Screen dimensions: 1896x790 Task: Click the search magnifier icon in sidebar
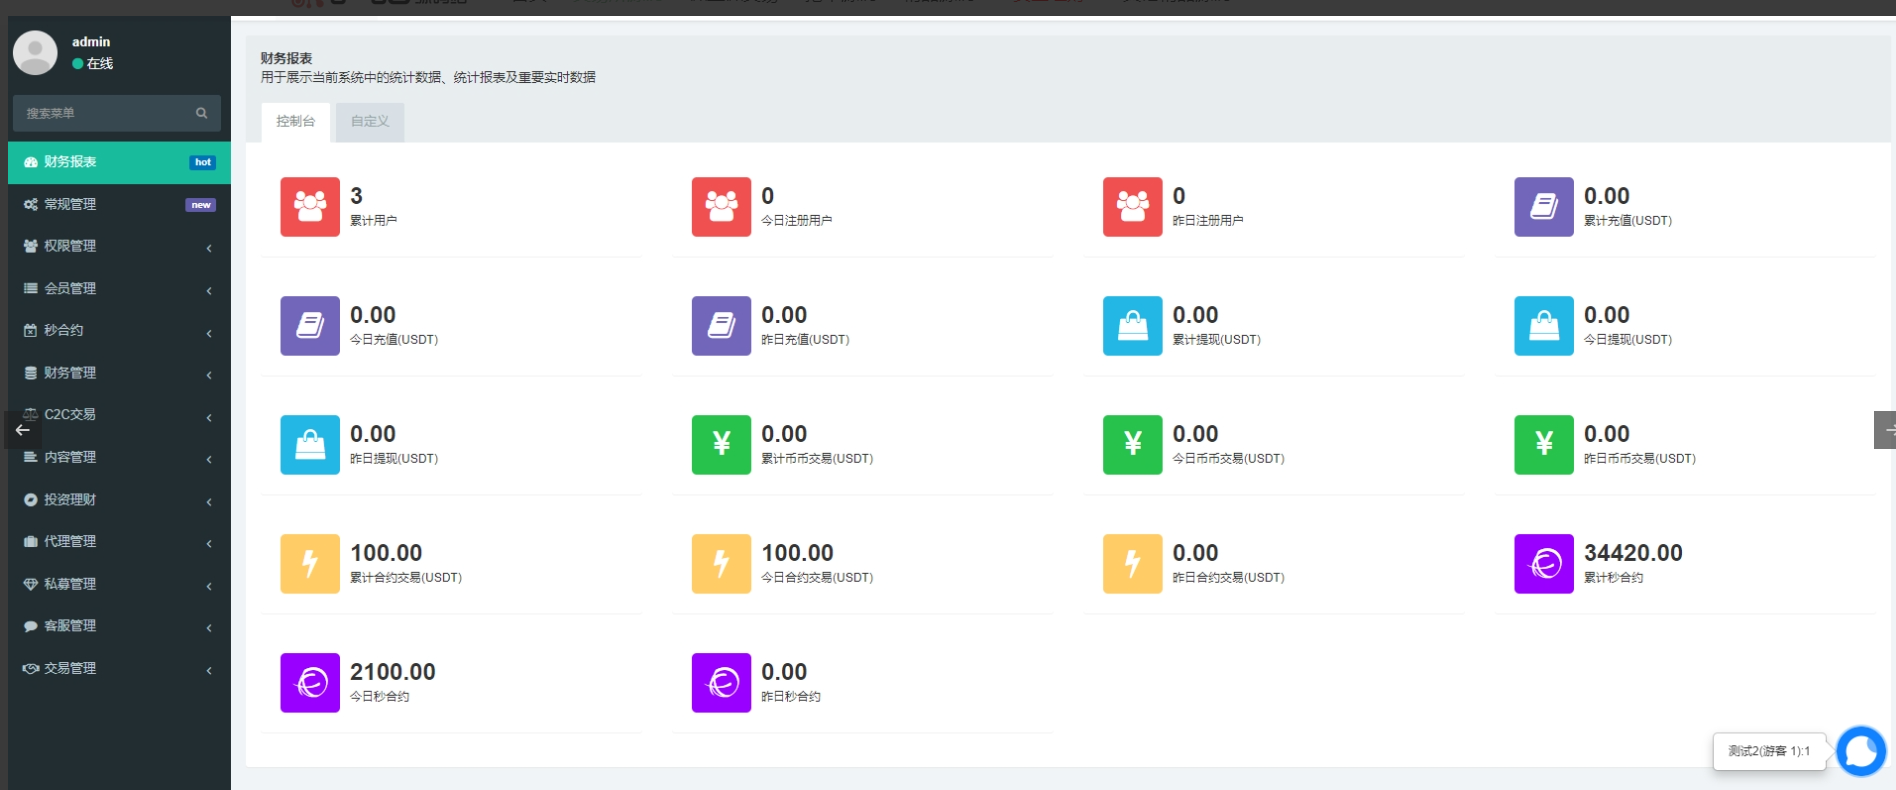(201, 113)
